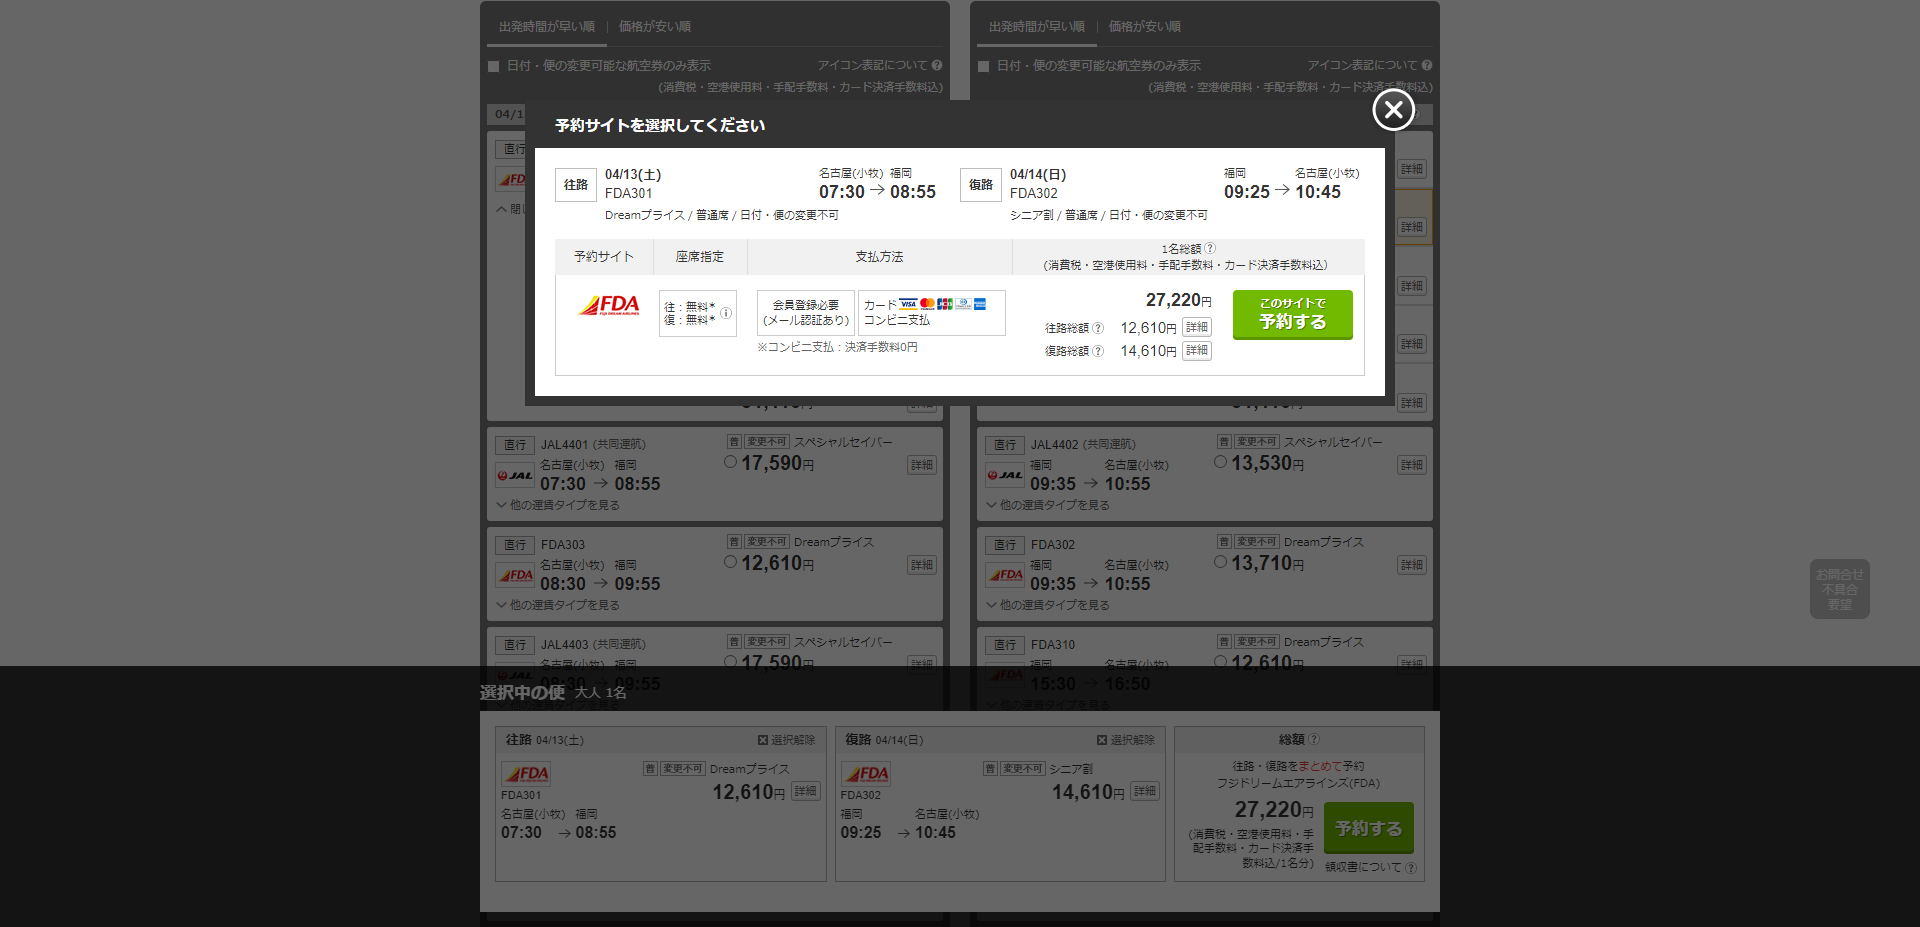Click the credit card brand icons
The width and height of the screenshot is (1920, 927).
(943, 304)
